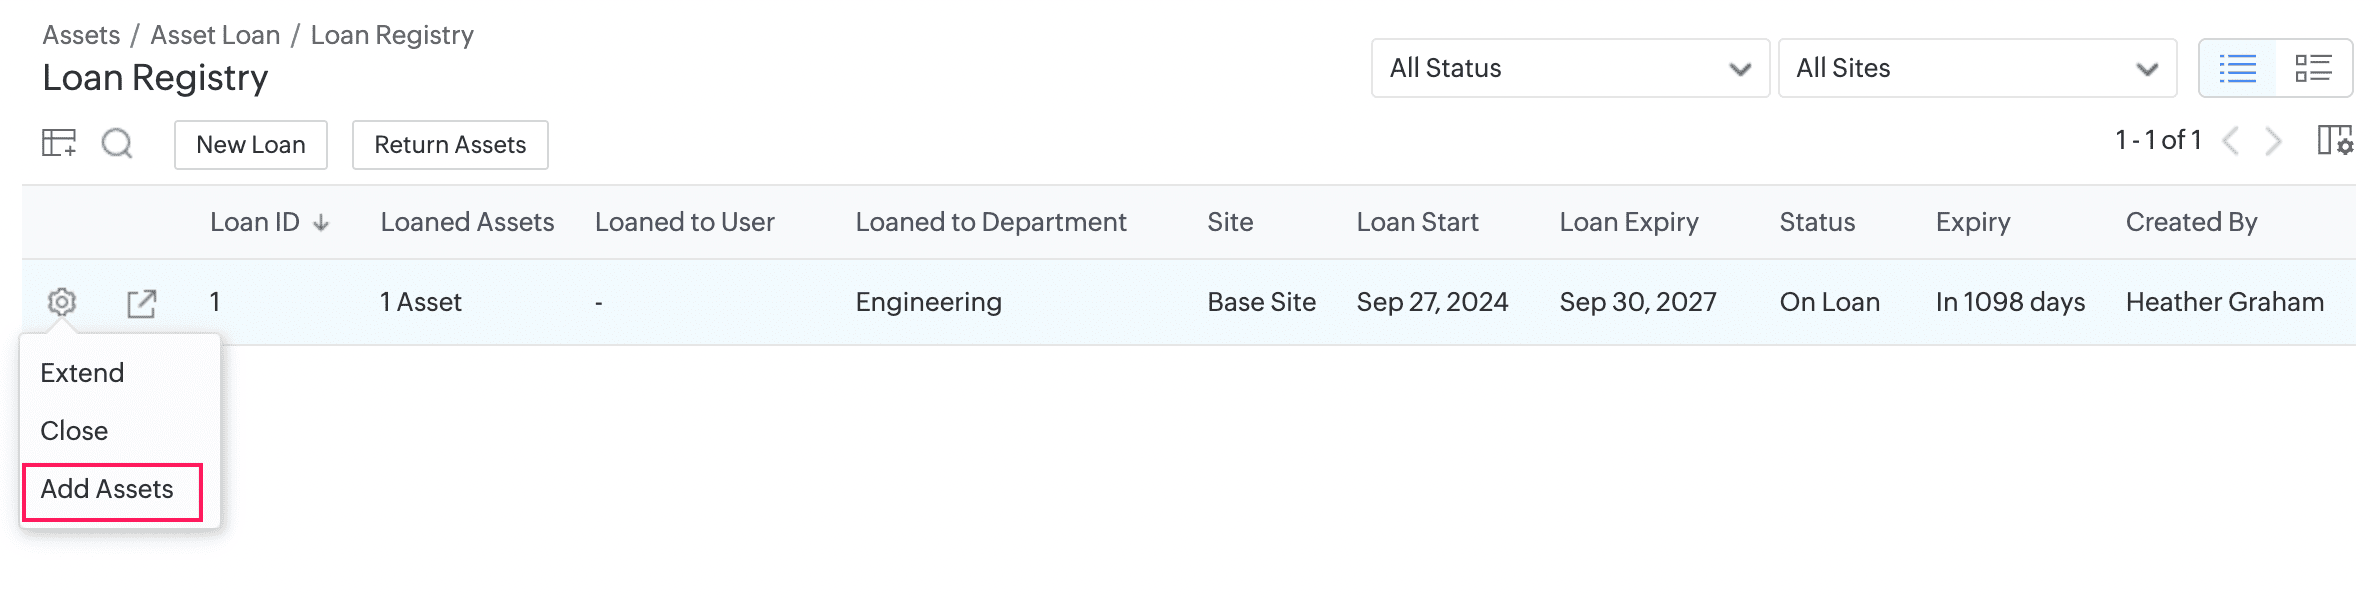This screenshot has width=2380, height=598.
Task: Click the New Loan button
Action: (251, 145)
